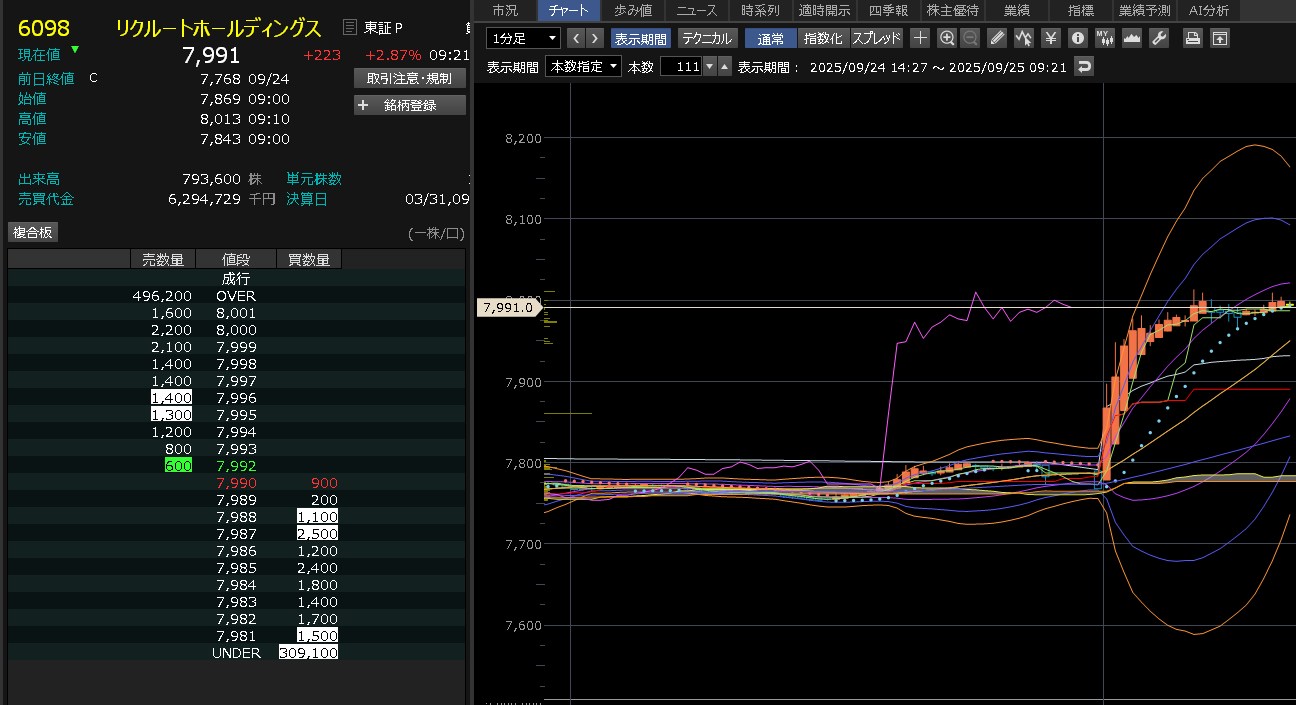Click the document icon beside 東証P
This screenshot has height=705, width=1296.
tap(349, 27)
